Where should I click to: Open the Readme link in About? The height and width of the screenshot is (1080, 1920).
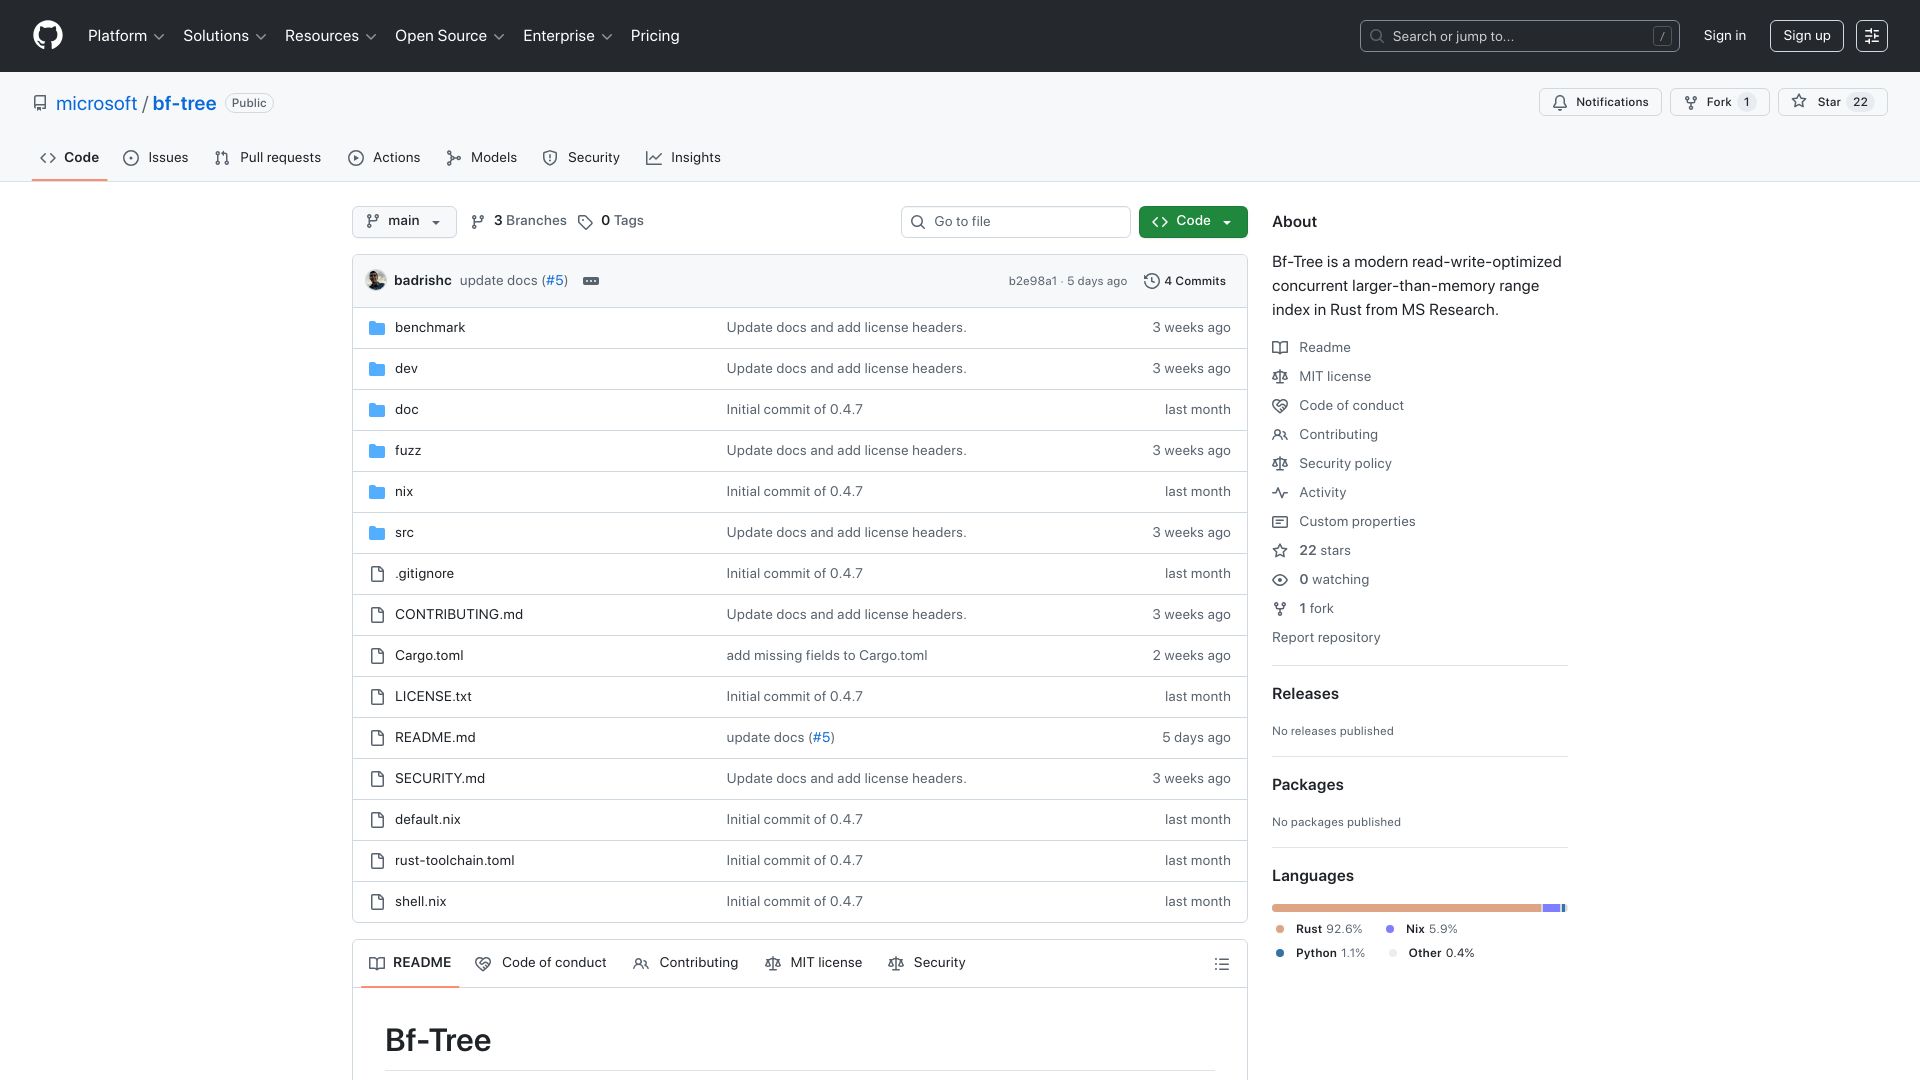1311,347
